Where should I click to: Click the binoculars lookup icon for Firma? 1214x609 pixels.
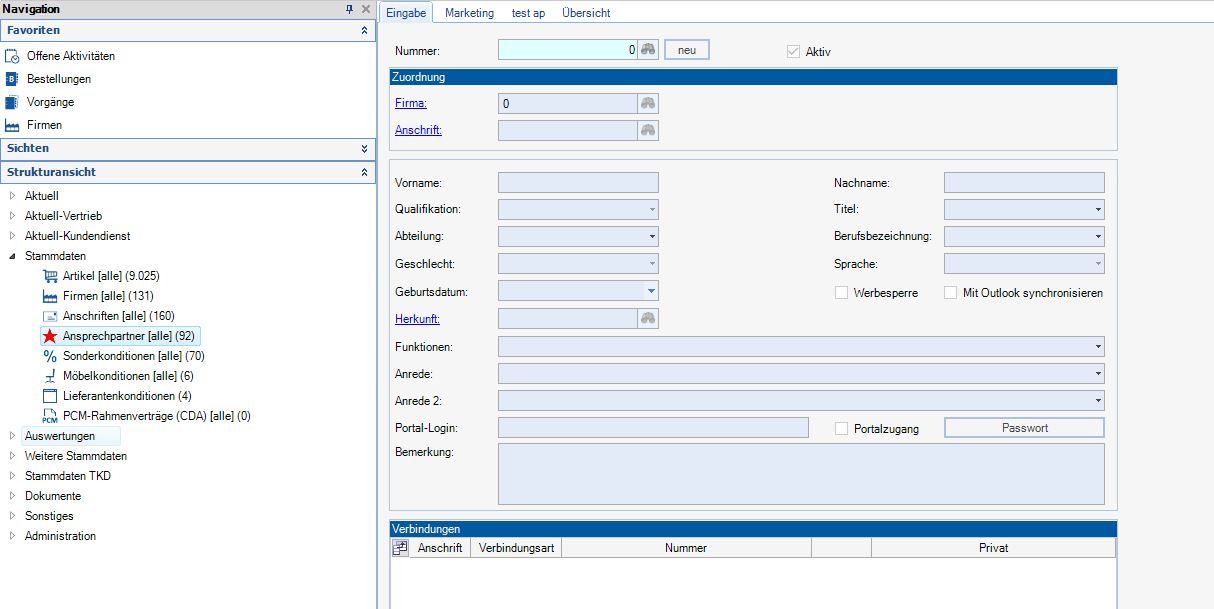(x=648, y=103)
